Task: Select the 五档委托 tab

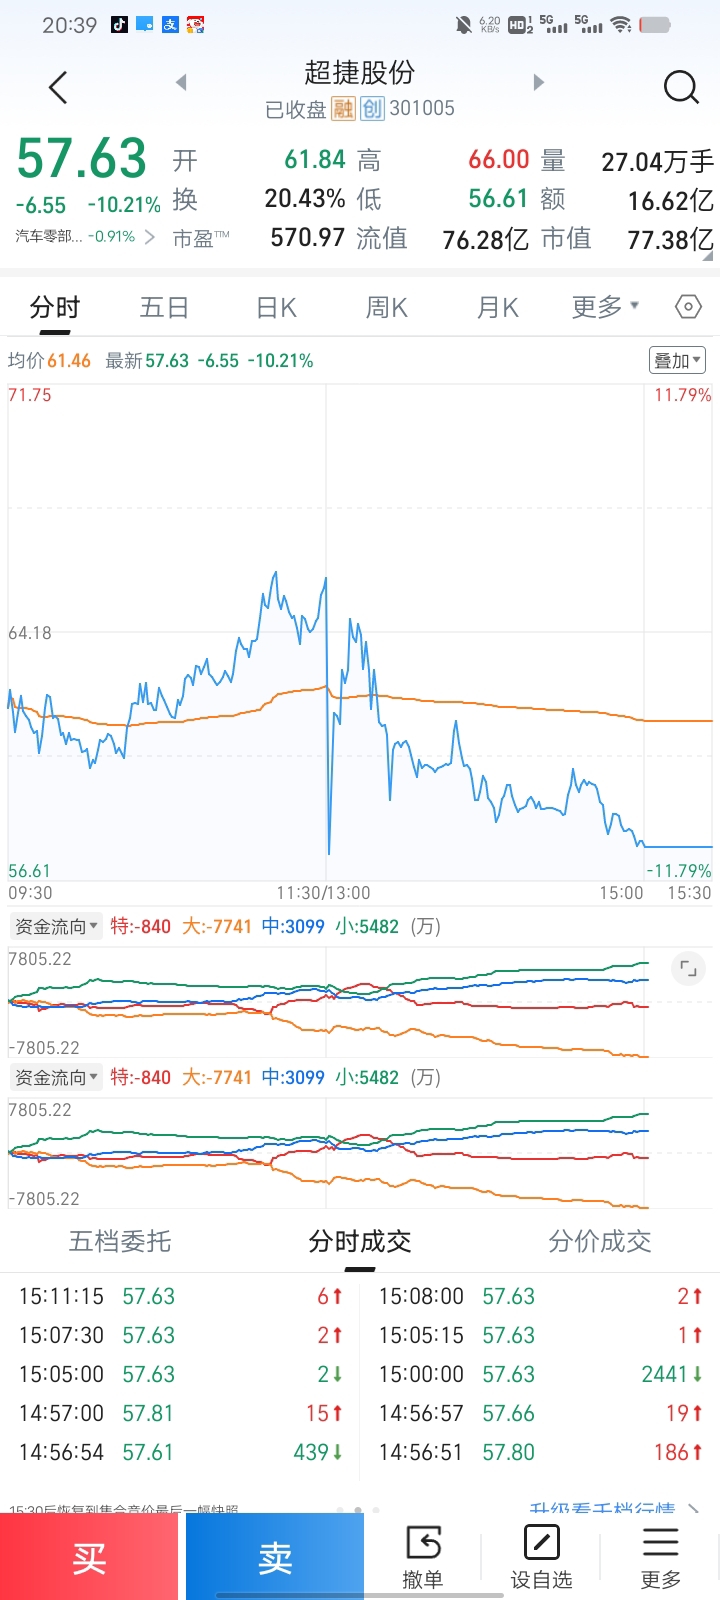Action: (120, 1242)
